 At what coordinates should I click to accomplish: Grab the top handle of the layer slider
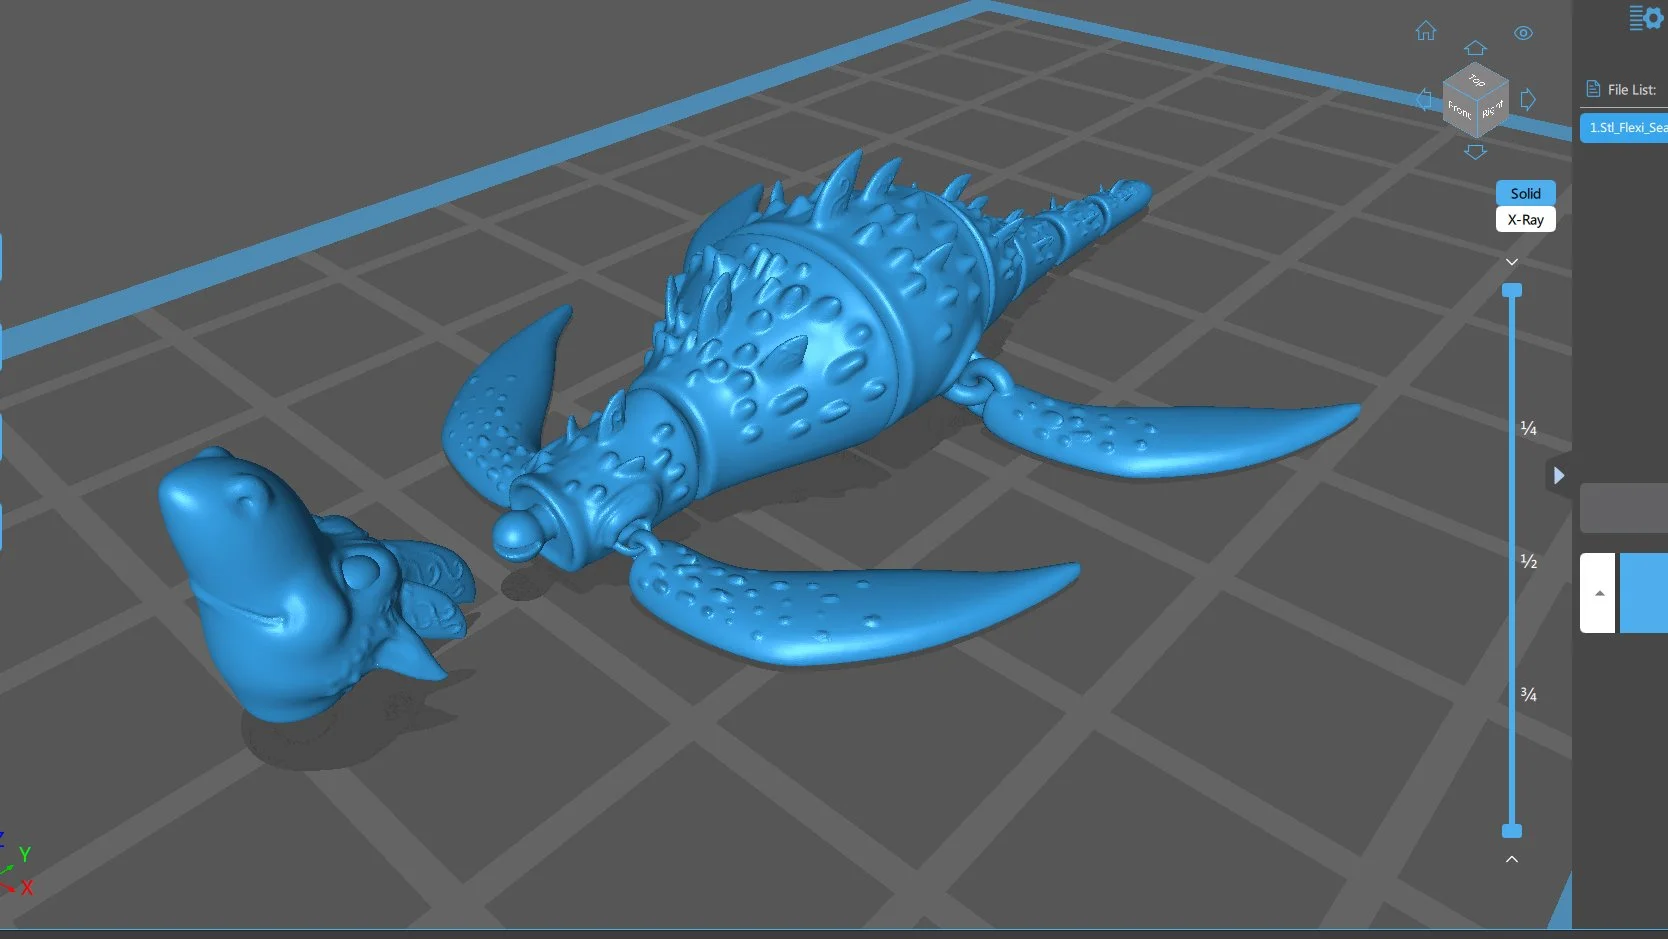(1512, 290)
